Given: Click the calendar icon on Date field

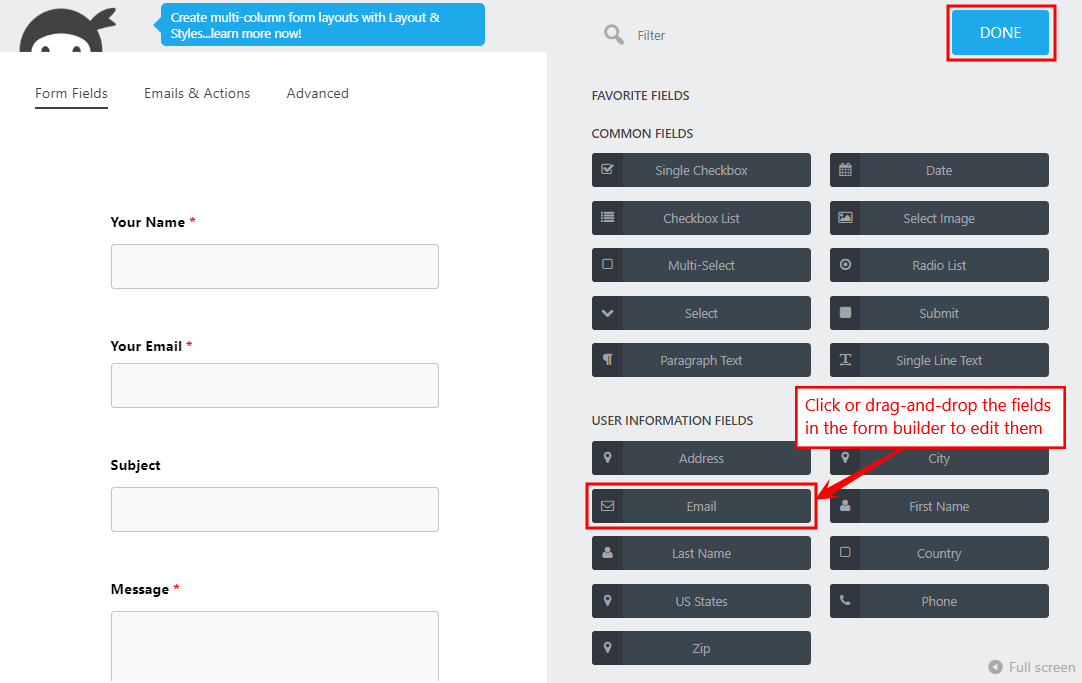Looking at the screenshot, I should (x=845, y=170).
